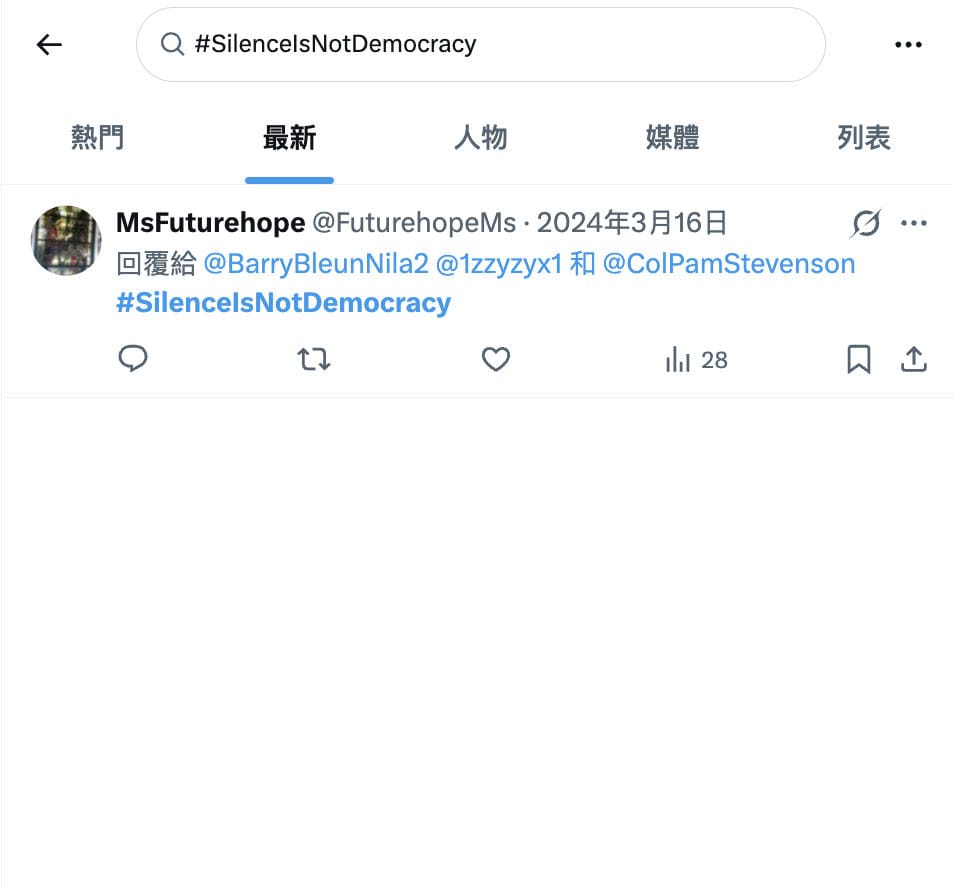Switch to the 熱門 tab
Image resolution: width=954 pixels, height=888 pixels.
tap(97, 138)
